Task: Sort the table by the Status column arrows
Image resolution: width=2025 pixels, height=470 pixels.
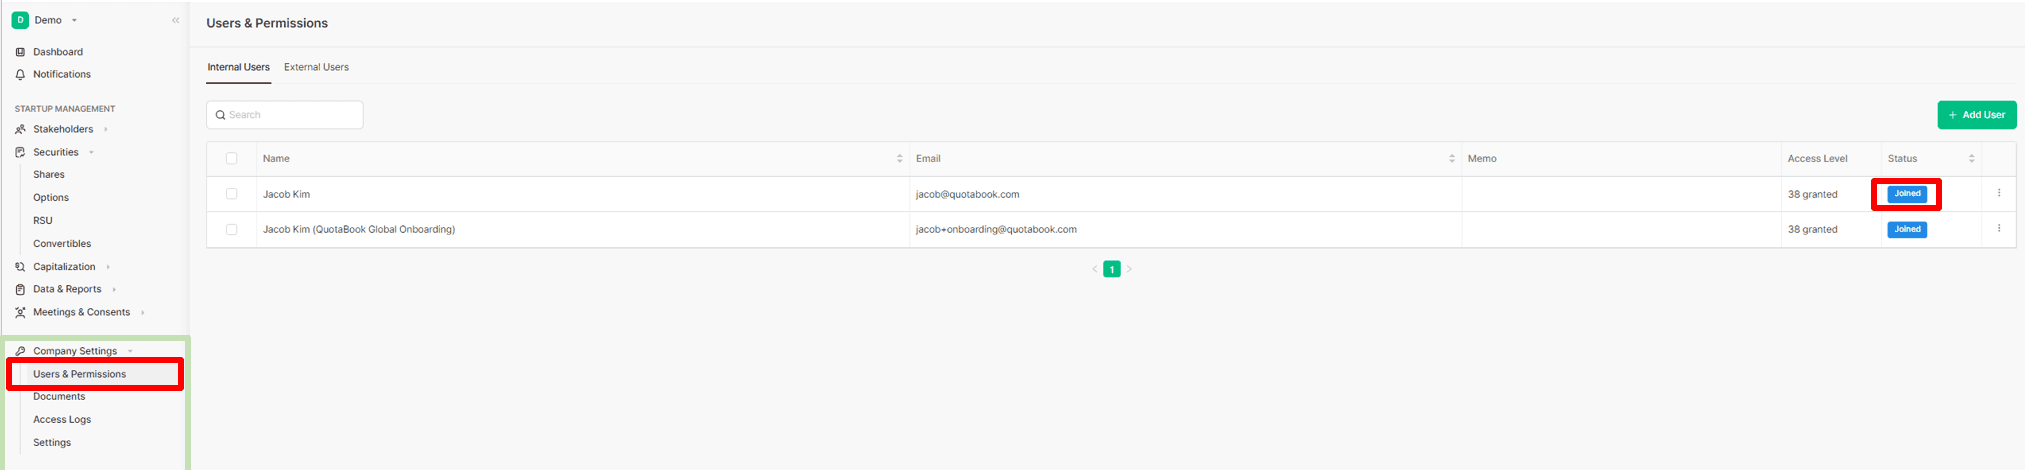Action: pyautogui.click(x=1972, y=159)
